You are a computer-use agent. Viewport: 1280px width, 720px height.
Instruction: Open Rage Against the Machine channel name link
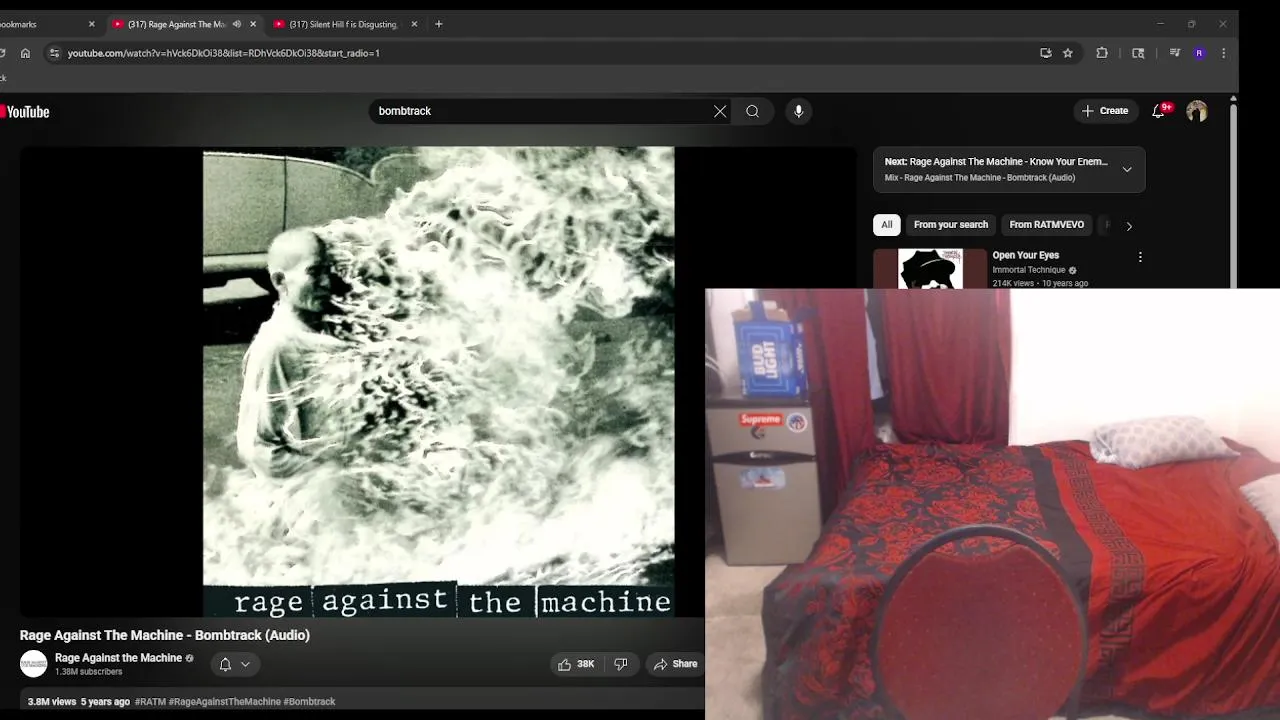tap(118, 658)
